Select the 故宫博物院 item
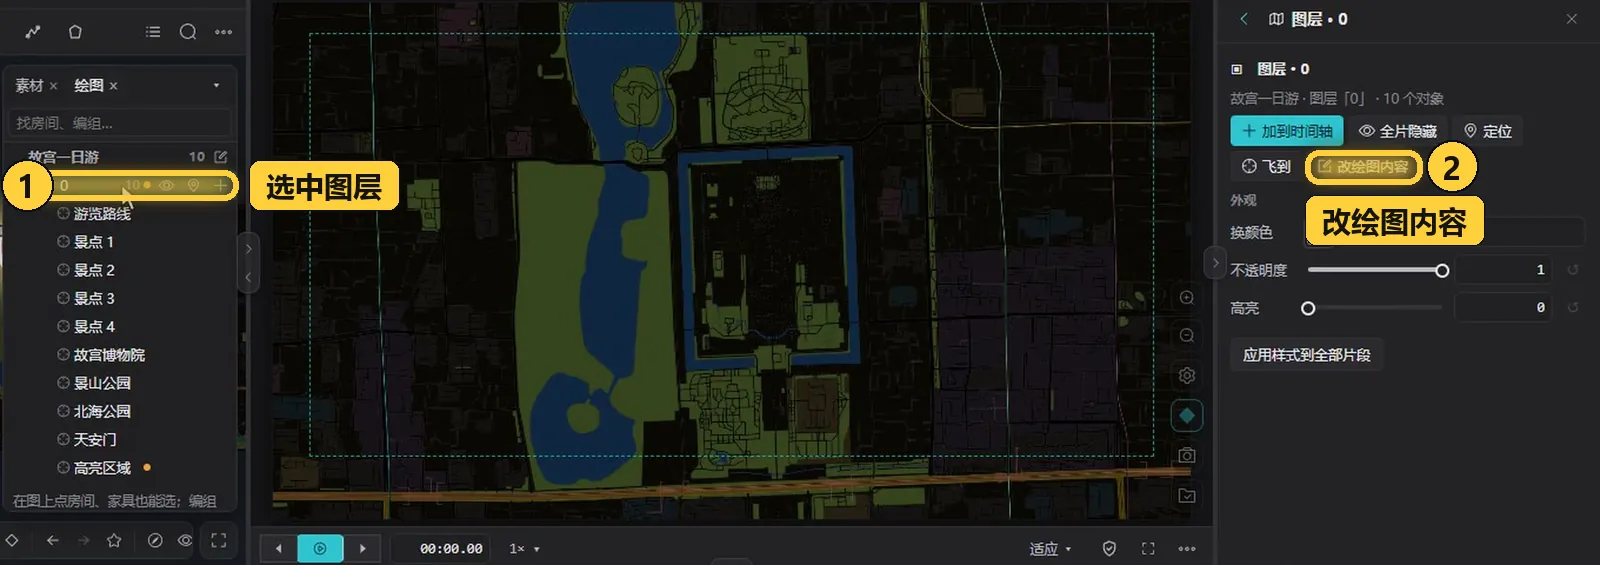Image resolution: width=1600 pixels, height=565 pixels. [109, 355]
